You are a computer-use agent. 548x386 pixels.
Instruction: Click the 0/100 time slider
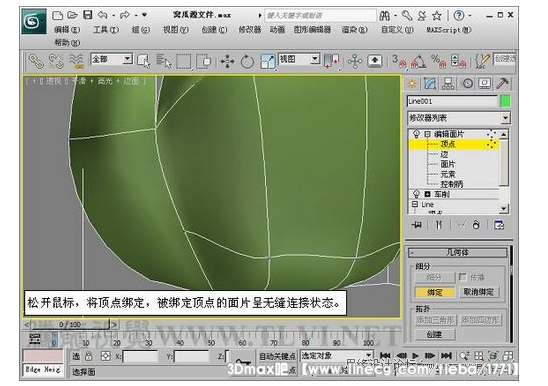pyautogui.click(x=70, y=324)
